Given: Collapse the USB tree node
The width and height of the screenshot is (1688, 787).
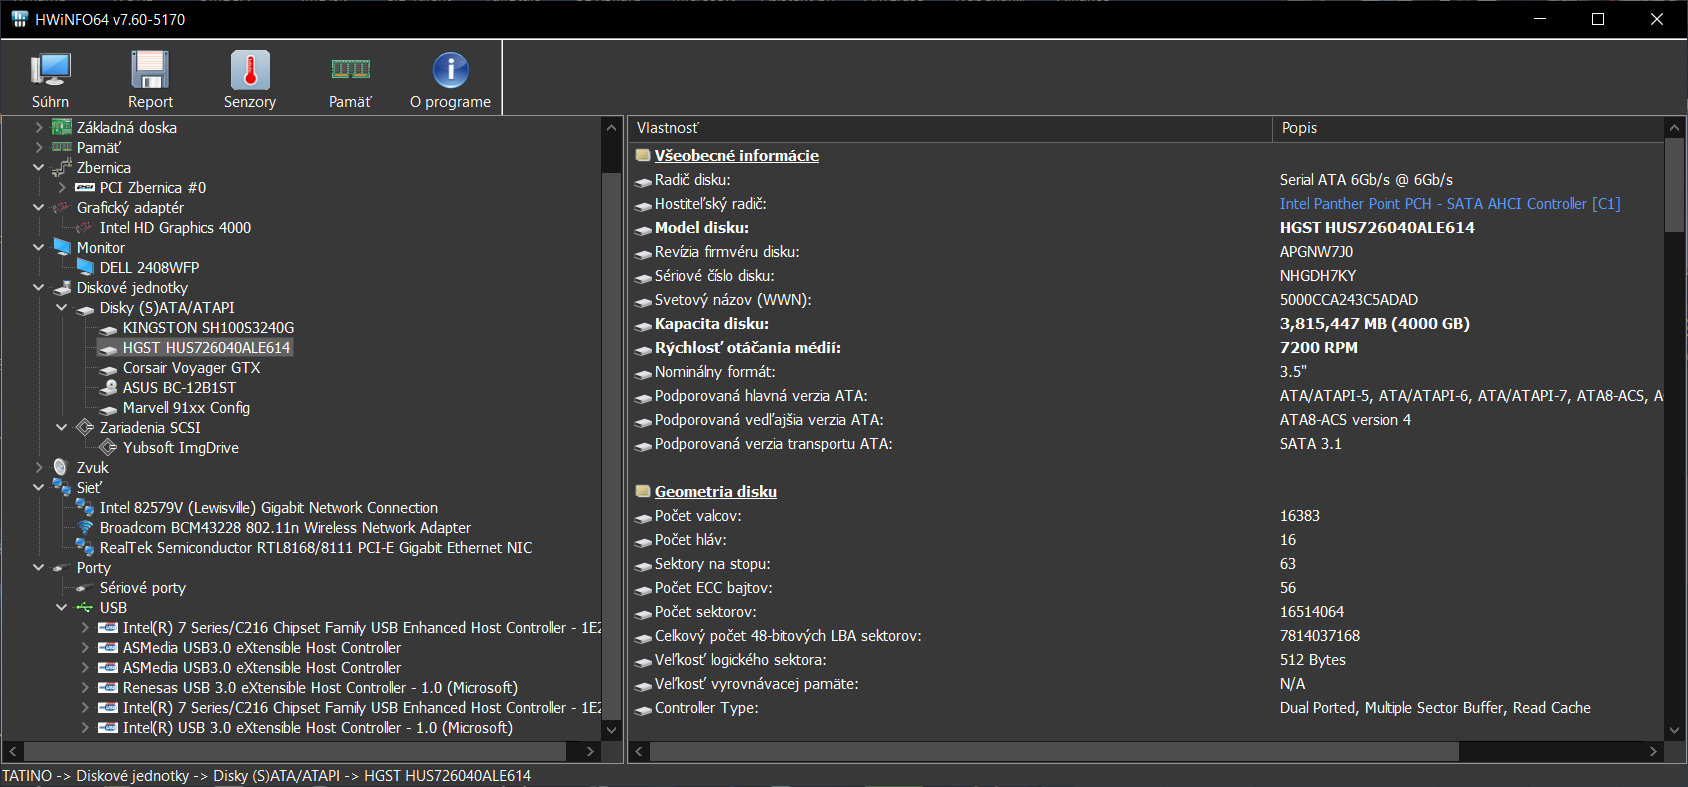Looking at the screenshot, I should click(x=62, y=608).
